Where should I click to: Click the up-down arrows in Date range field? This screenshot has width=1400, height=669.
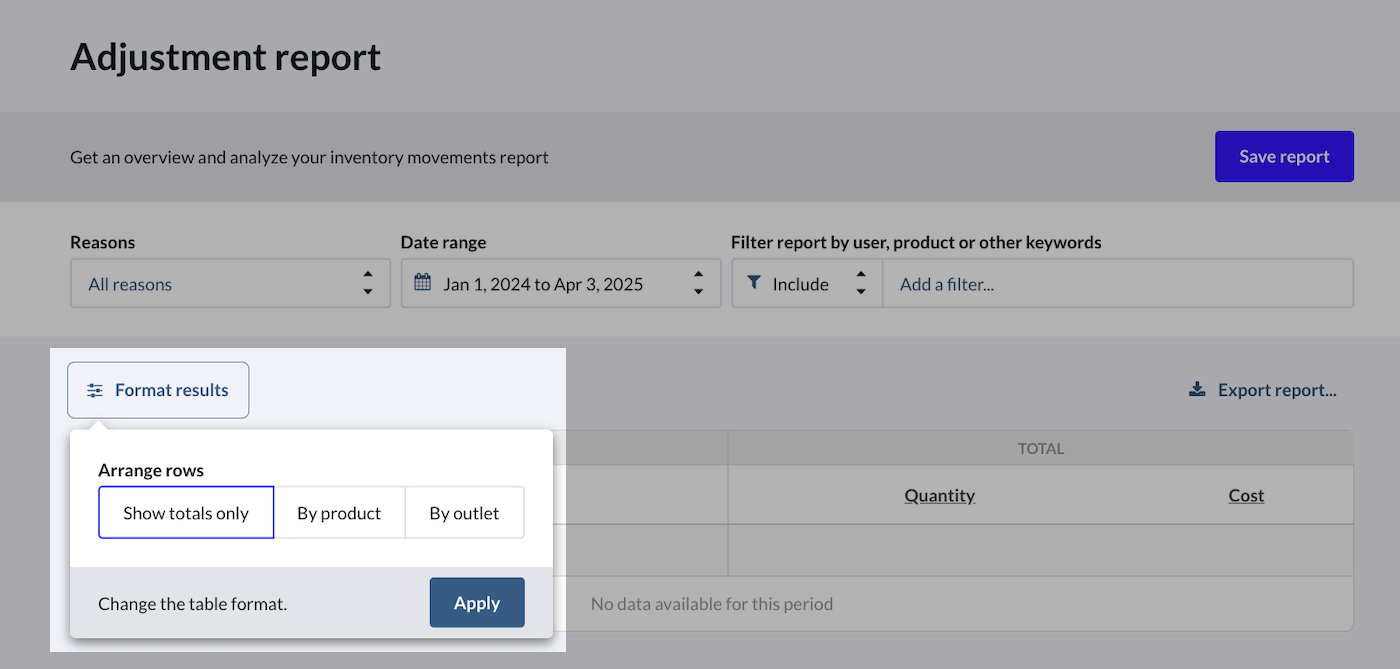coord(698,284)
